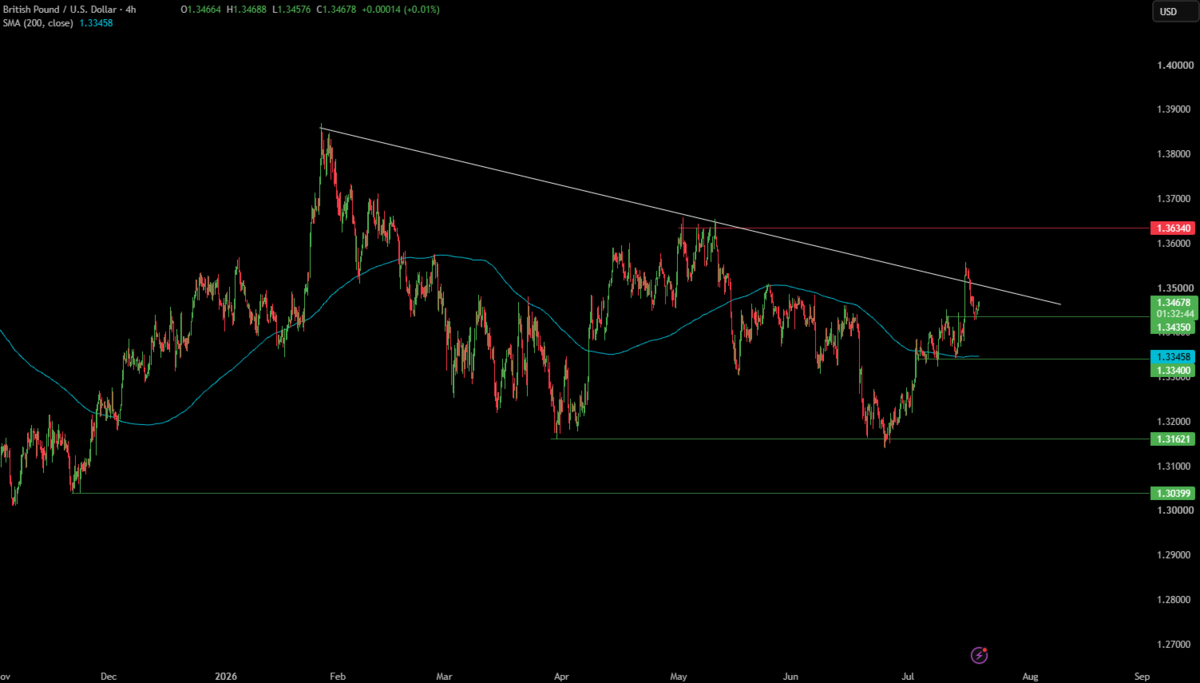Click the green 1.34678 current price label
Viewport: 1200px width, 683px height.
pos(1172,302)
